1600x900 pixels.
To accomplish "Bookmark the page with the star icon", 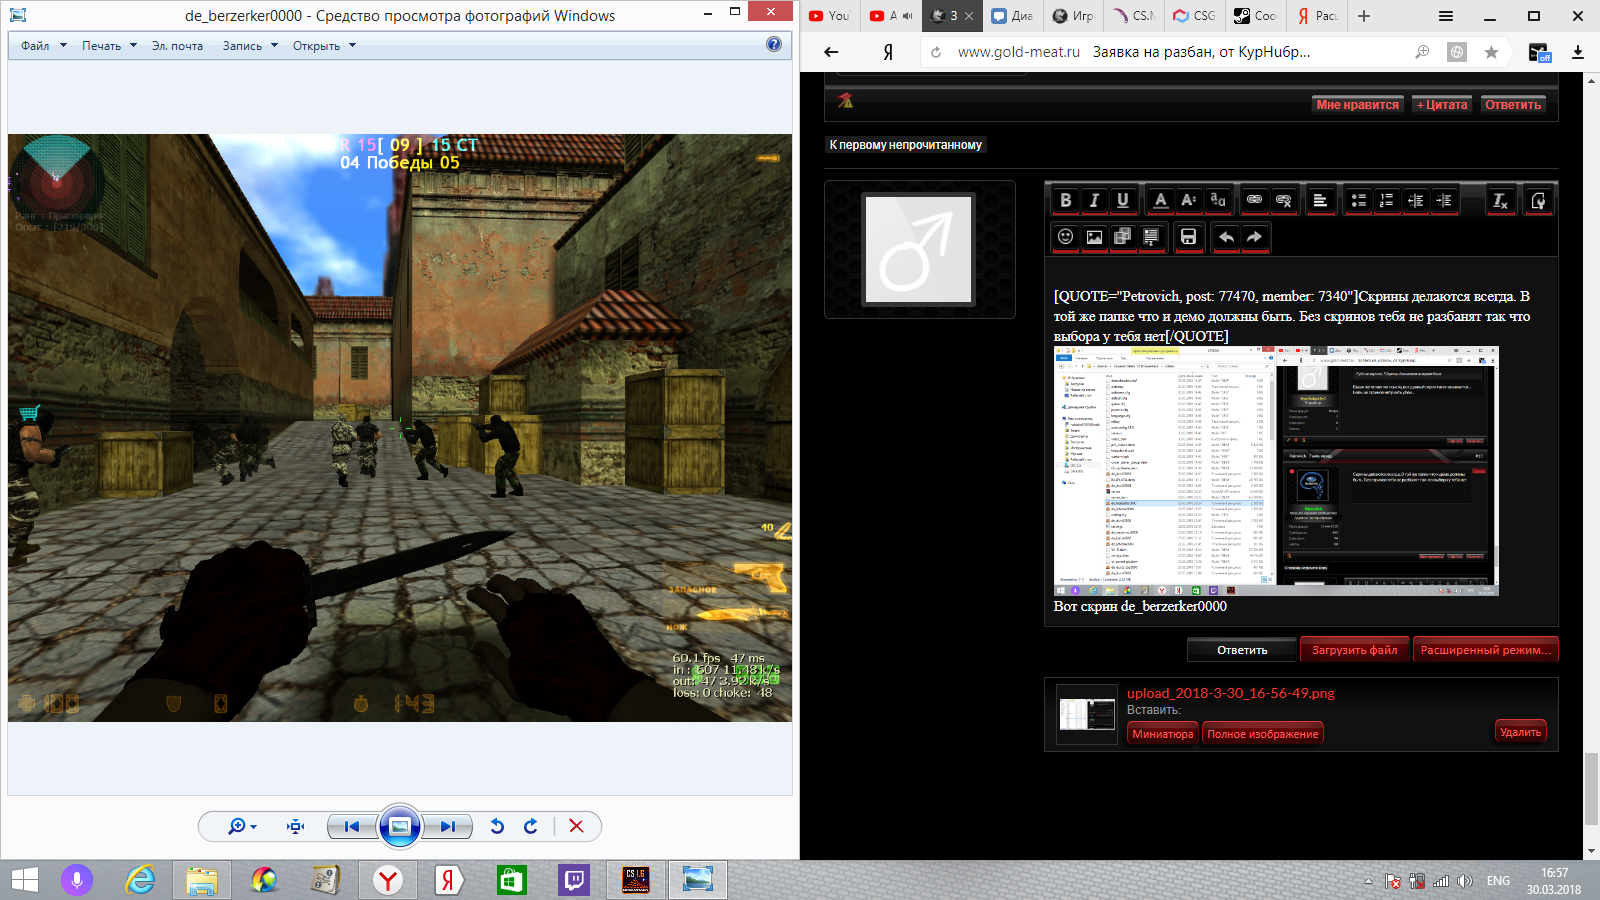I will 1491,52.
